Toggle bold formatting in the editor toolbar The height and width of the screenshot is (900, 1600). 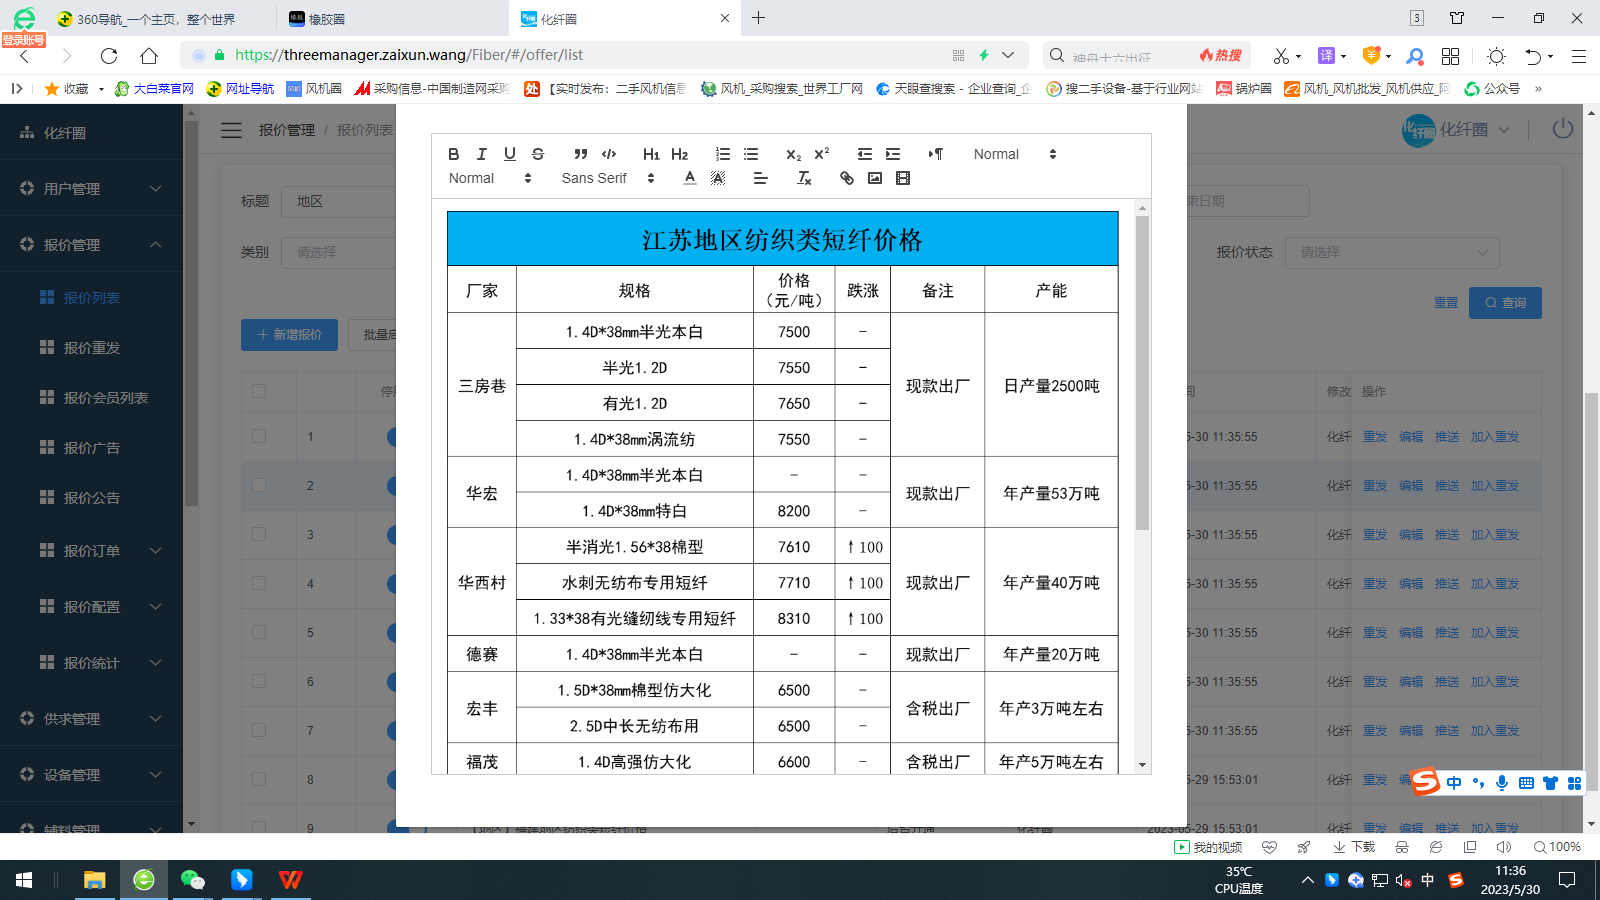pyautogui.click(x=454, y=154)
